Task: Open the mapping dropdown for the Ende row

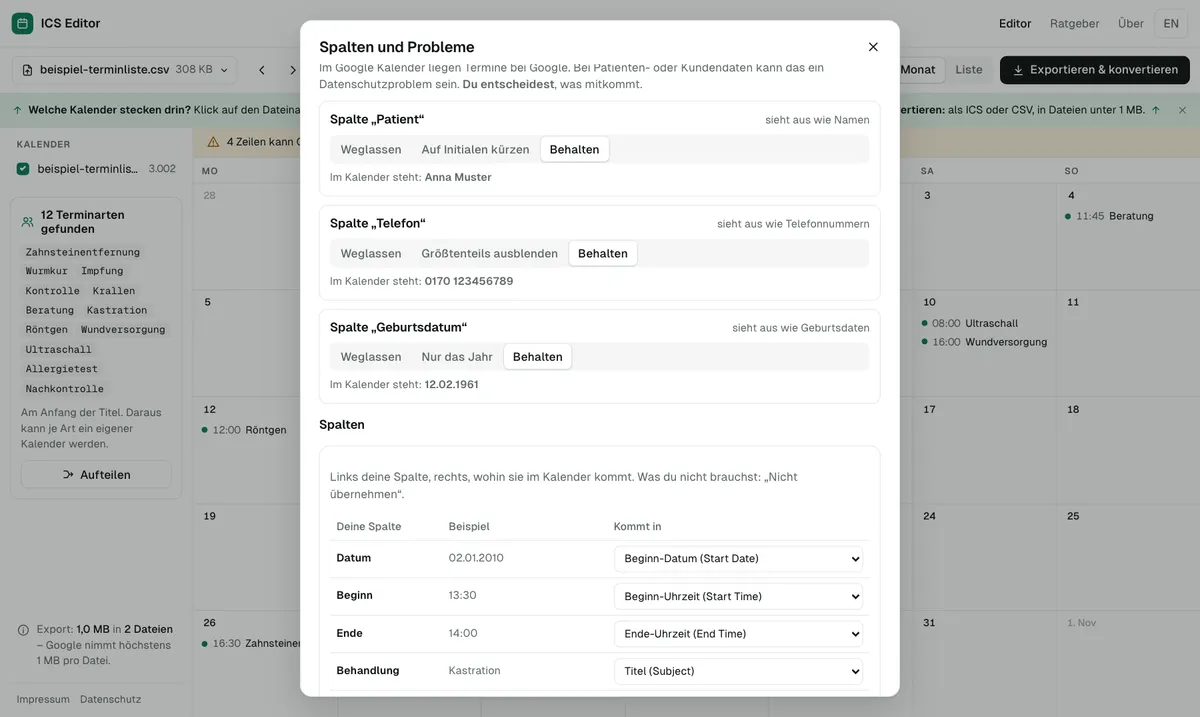Action: pos(738,634)
